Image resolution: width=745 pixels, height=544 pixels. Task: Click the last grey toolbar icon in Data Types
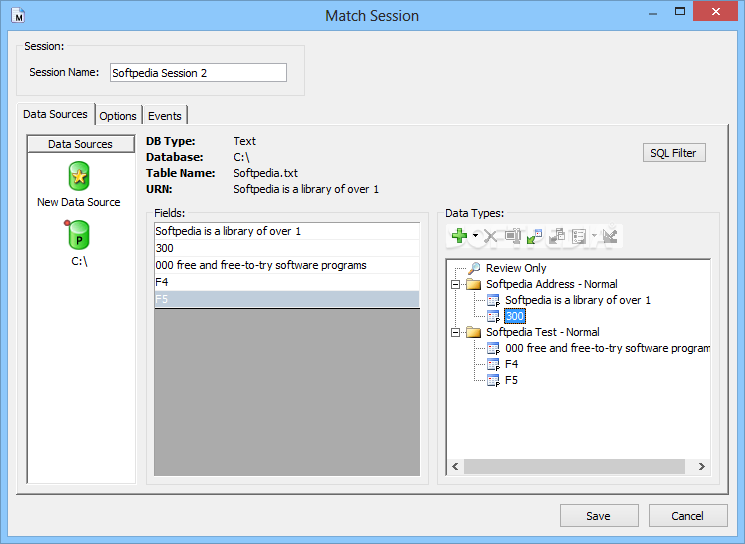[610, 236]
